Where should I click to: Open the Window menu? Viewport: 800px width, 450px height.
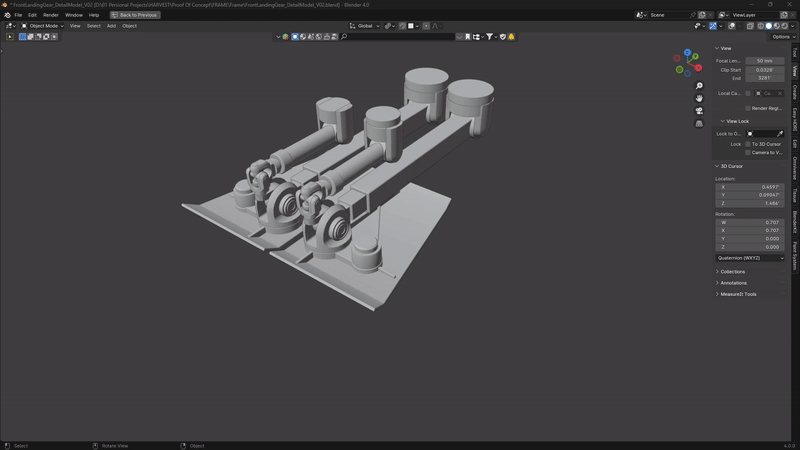pyautogui.click(x=73, y=15)
